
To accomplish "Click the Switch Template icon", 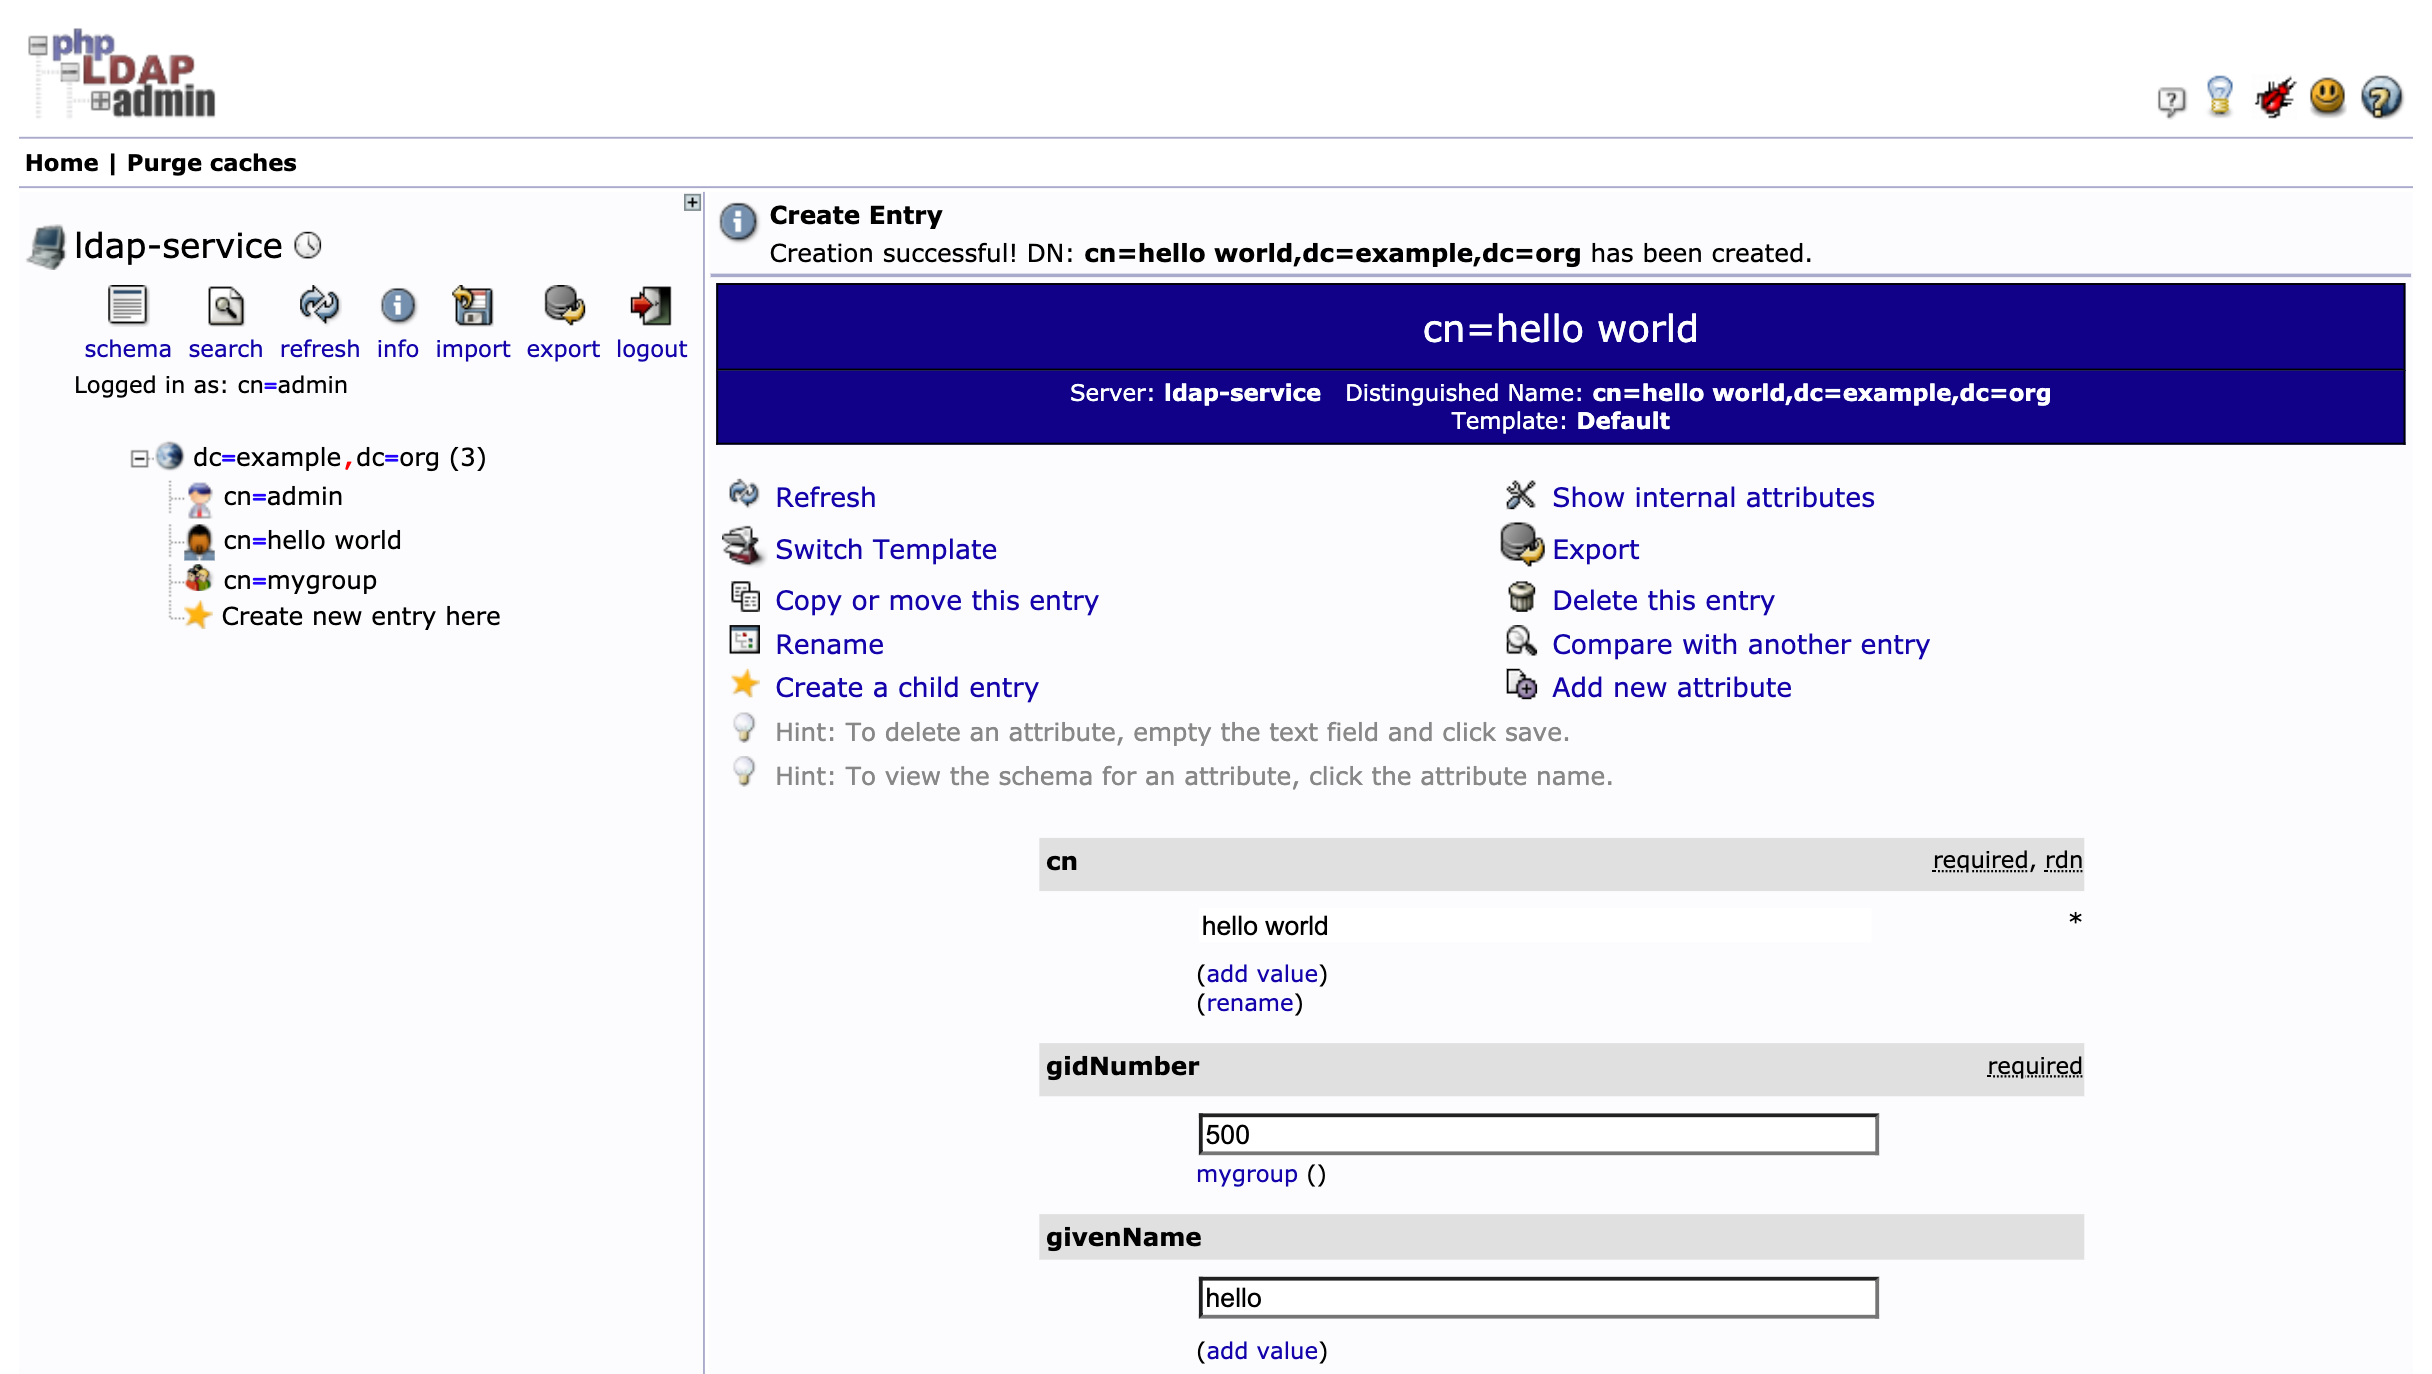I will tap(743, 546).
